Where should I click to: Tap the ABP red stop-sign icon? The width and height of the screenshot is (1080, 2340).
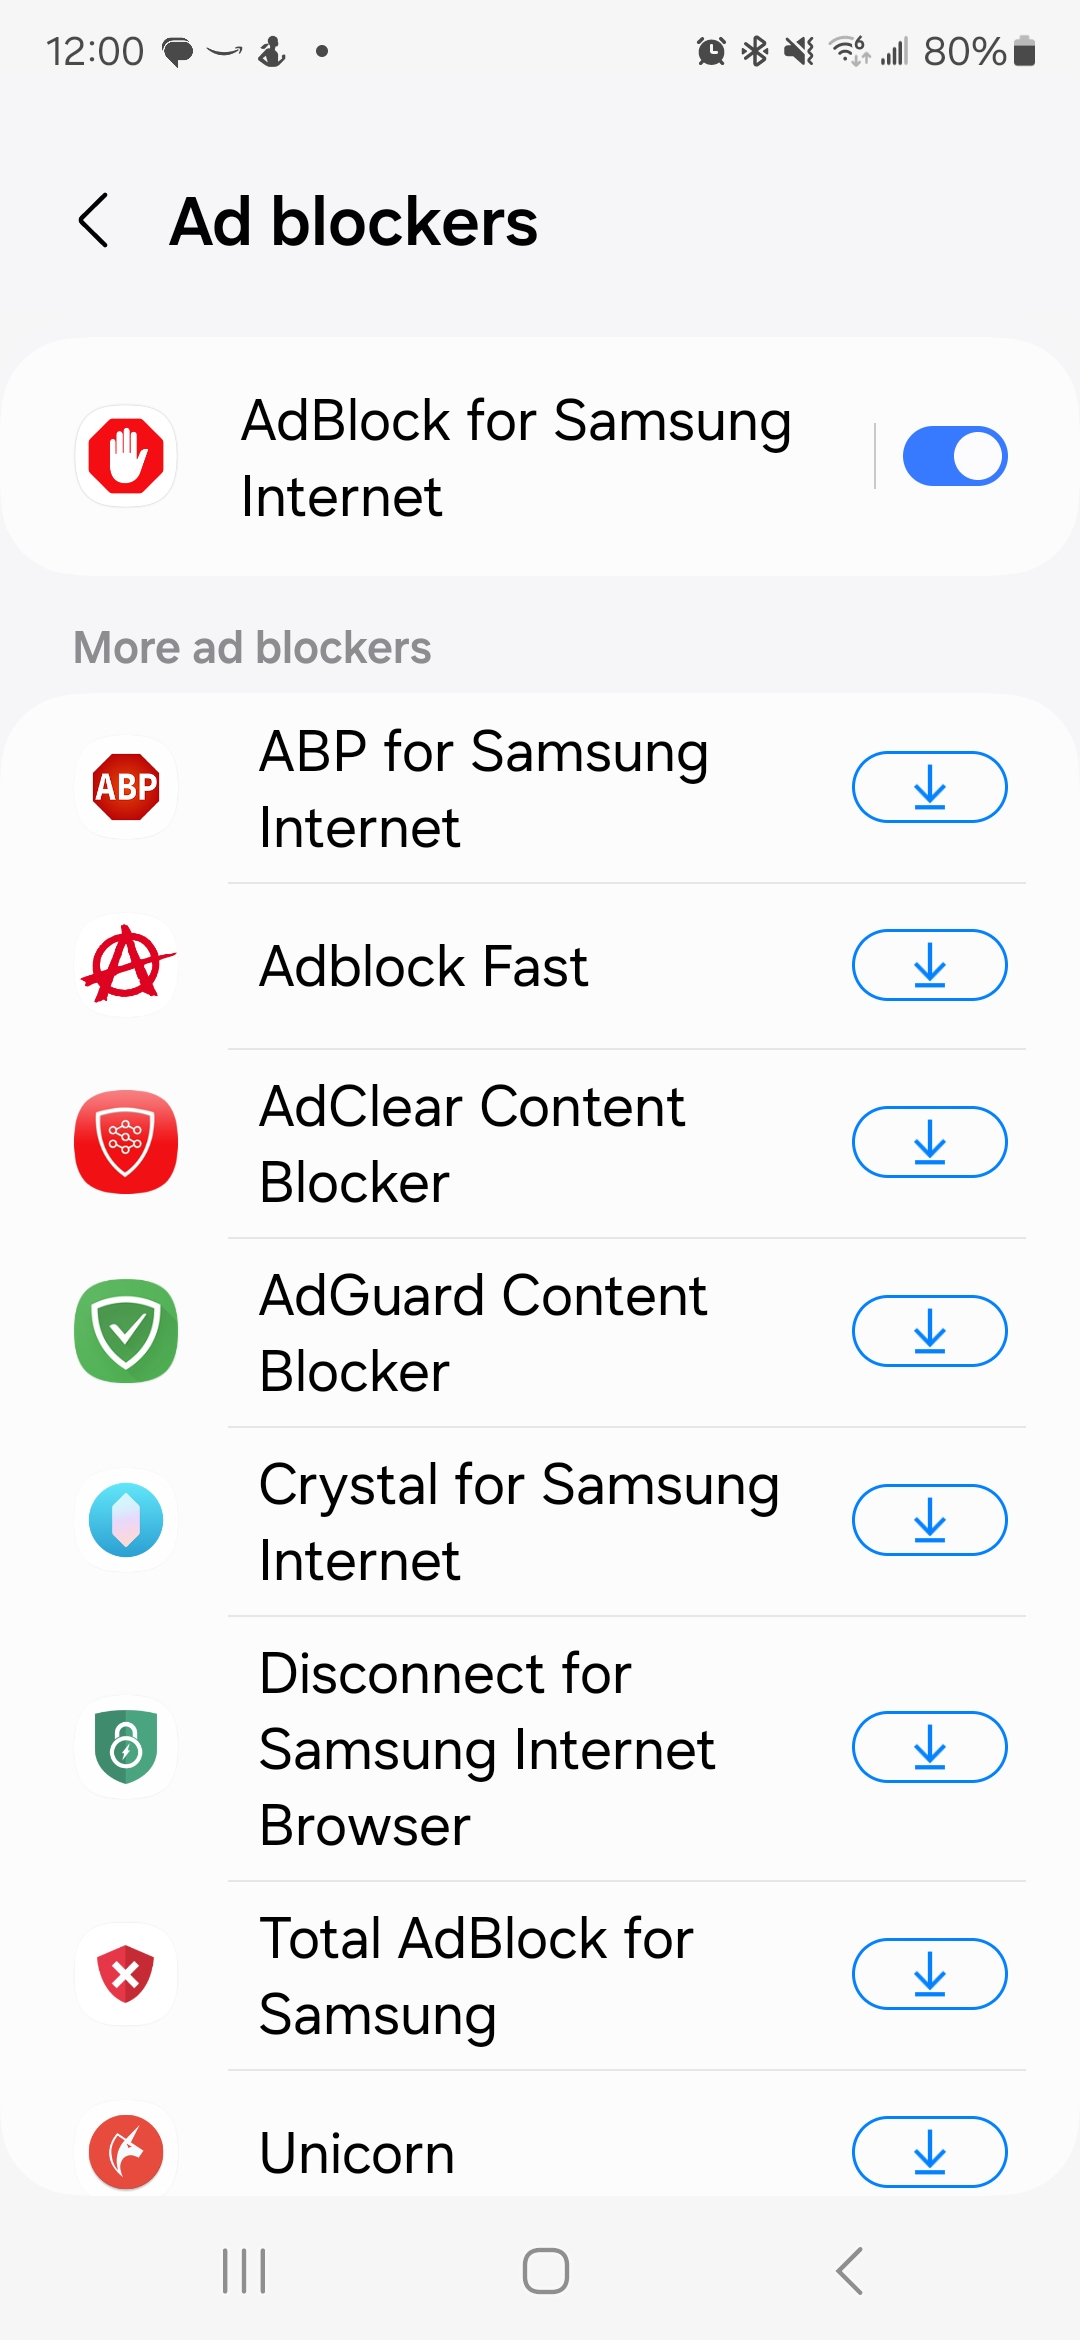(x=126, y=787)
